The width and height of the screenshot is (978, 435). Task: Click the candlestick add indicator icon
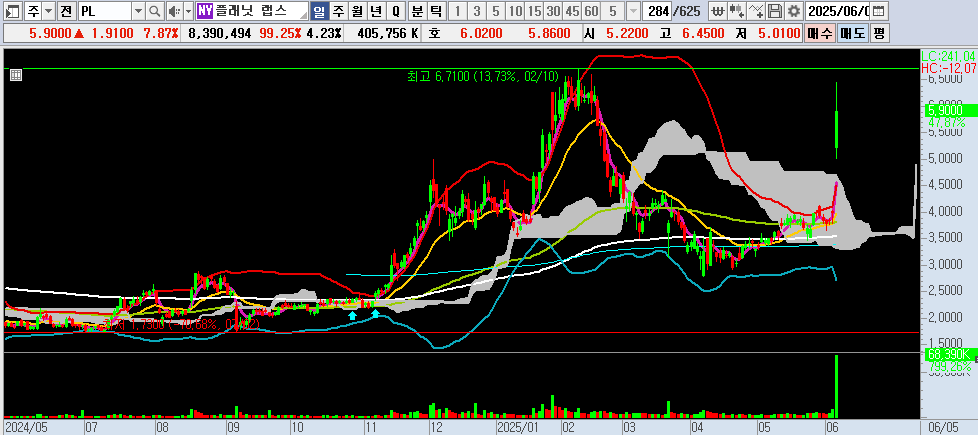tap(737, 11)
